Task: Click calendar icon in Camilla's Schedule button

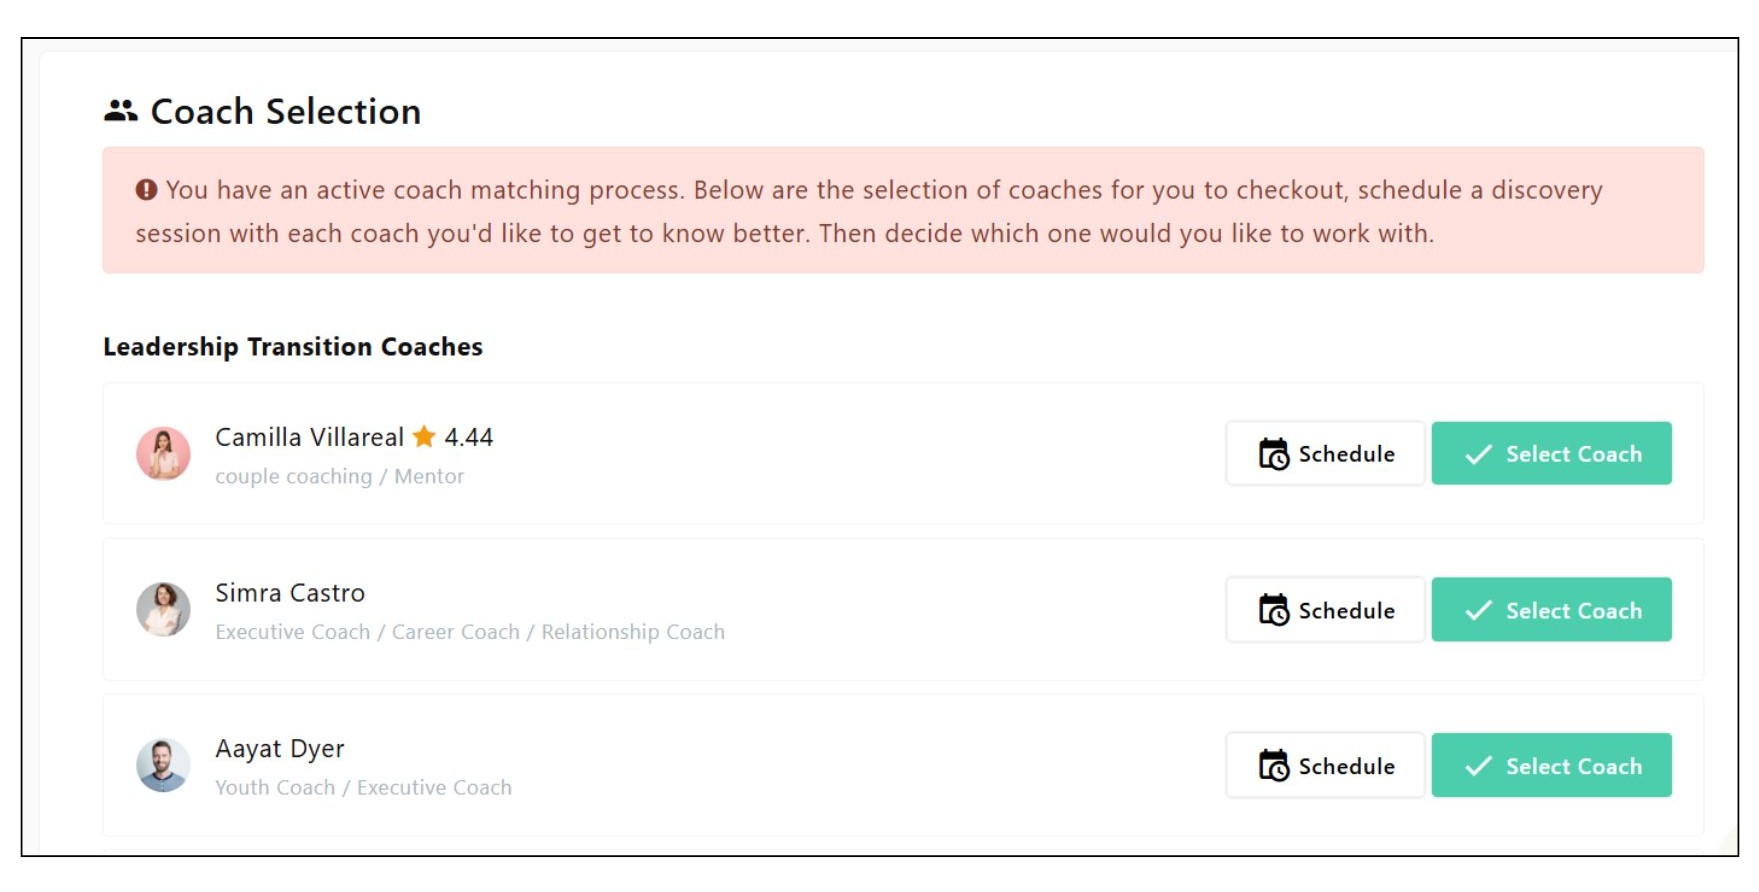Action: (x=1273, y=454)
